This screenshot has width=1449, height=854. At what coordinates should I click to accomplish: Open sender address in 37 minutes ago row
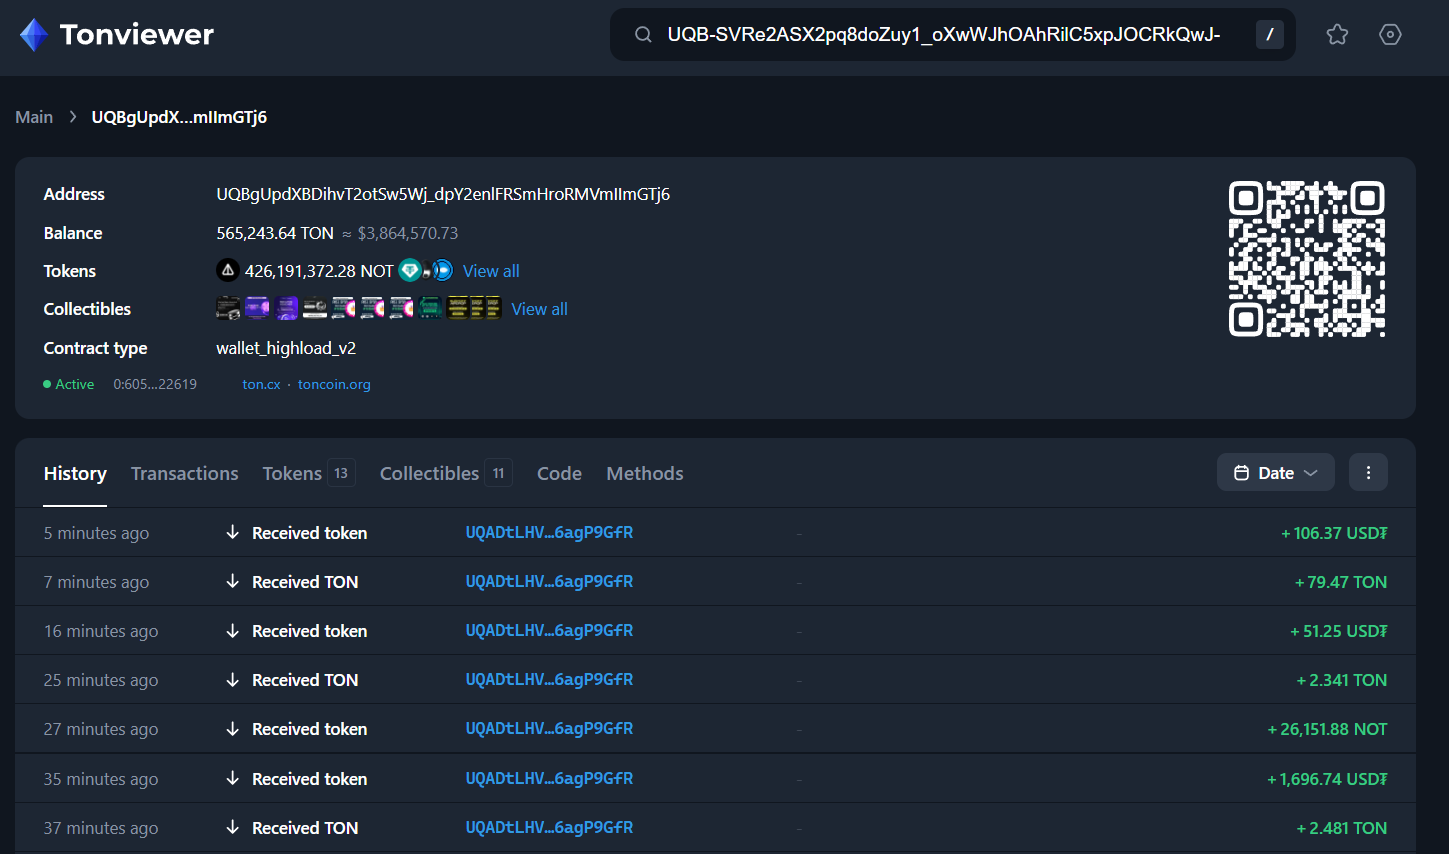[549, 827]
